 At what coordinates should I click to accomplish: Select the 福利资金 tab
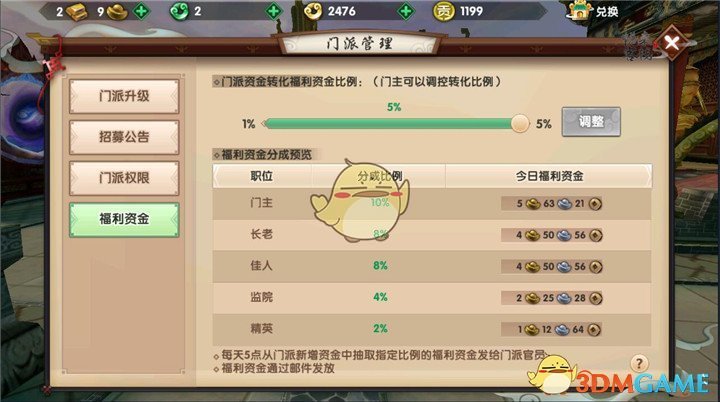pos(124,219)
